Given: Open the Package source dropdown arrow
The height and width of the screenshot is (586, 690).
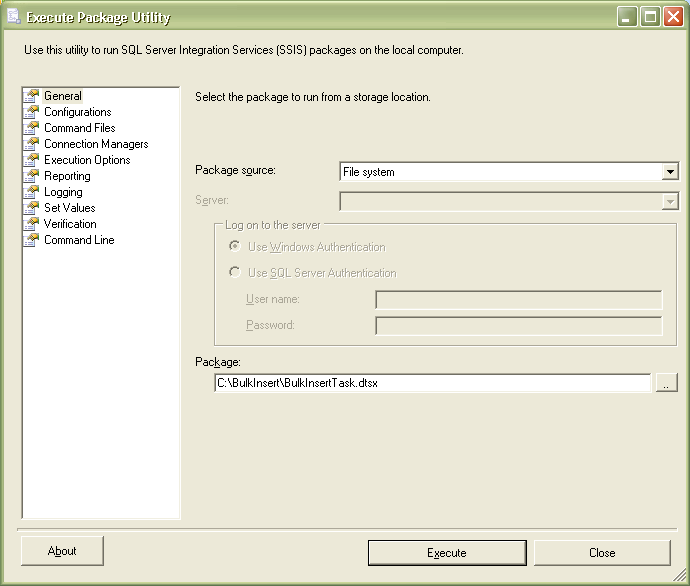Looking at the screenshot, I should (x=670, y=172).
